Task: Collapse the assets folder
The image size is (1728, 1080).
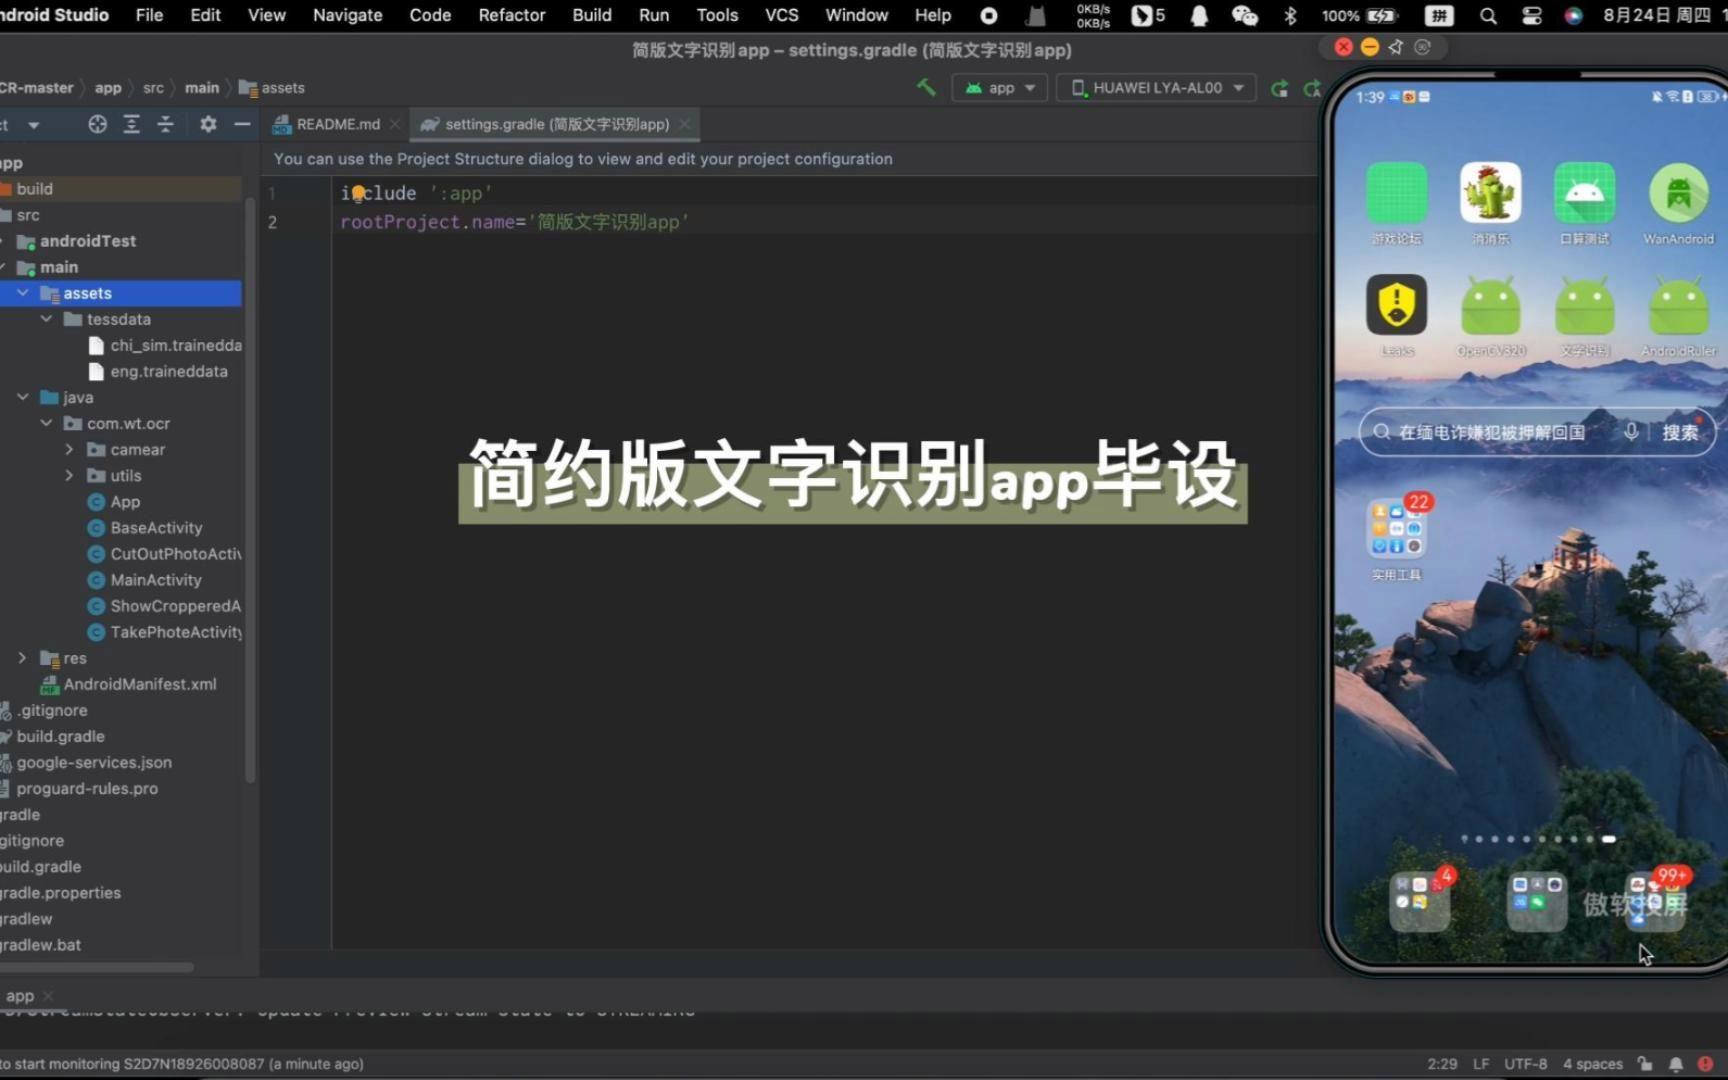Action: point(23,293)
